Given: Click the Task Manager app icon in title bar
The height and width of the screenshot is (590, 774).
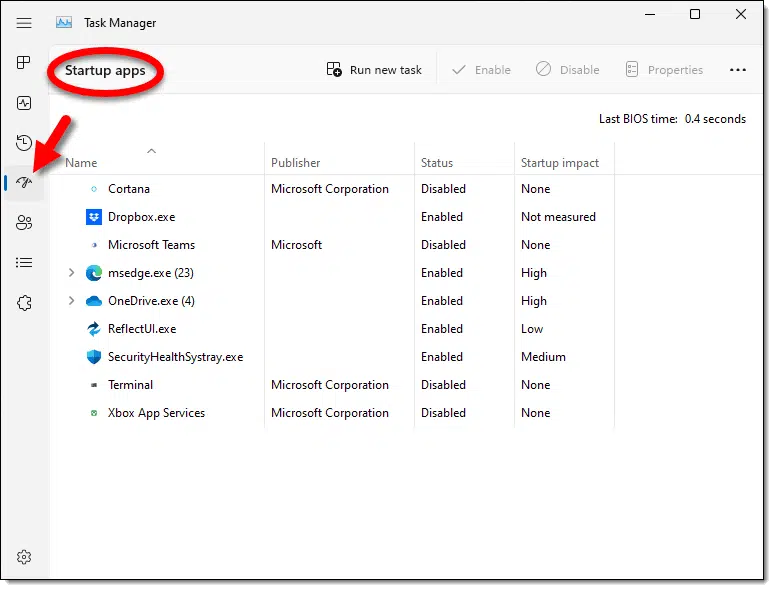Looking at the screenshot, I should click(64, 23).
